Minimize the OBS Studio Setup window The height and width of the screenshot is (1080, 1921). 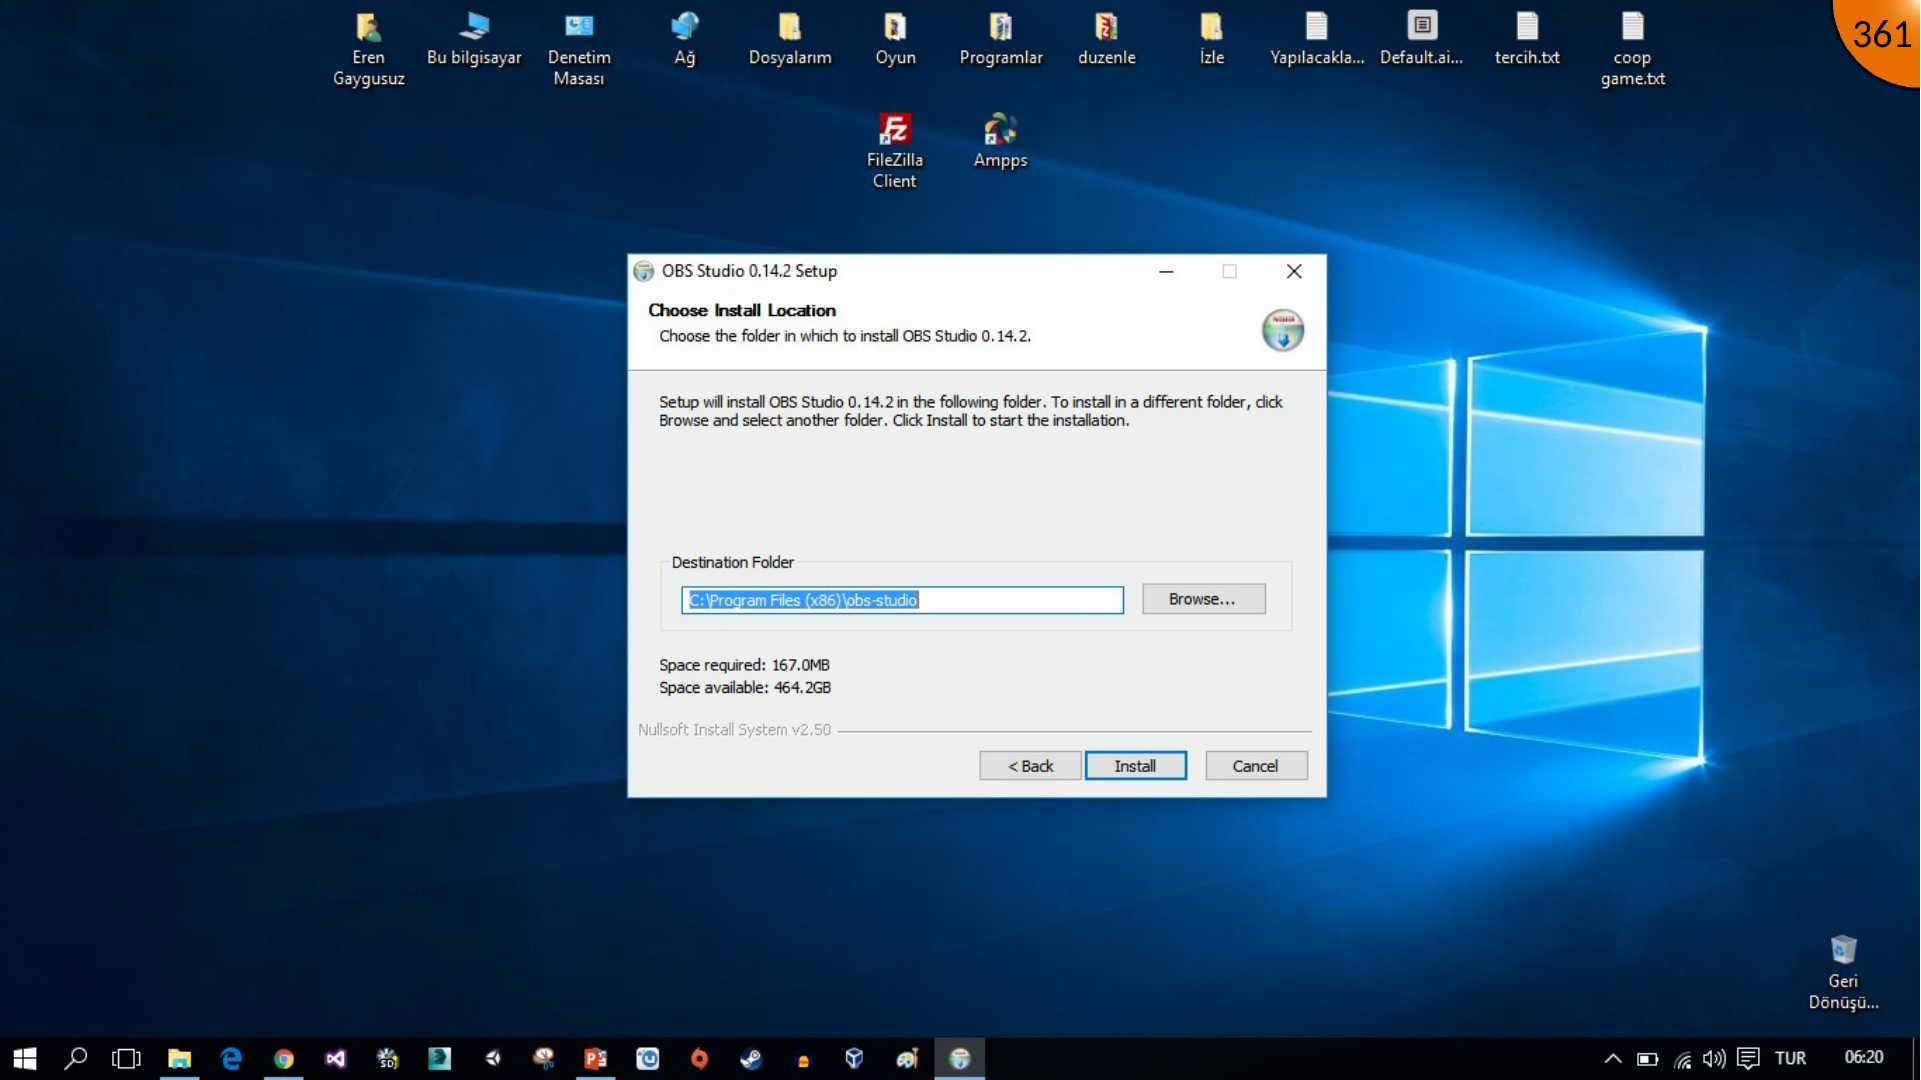pos(1166,271)
